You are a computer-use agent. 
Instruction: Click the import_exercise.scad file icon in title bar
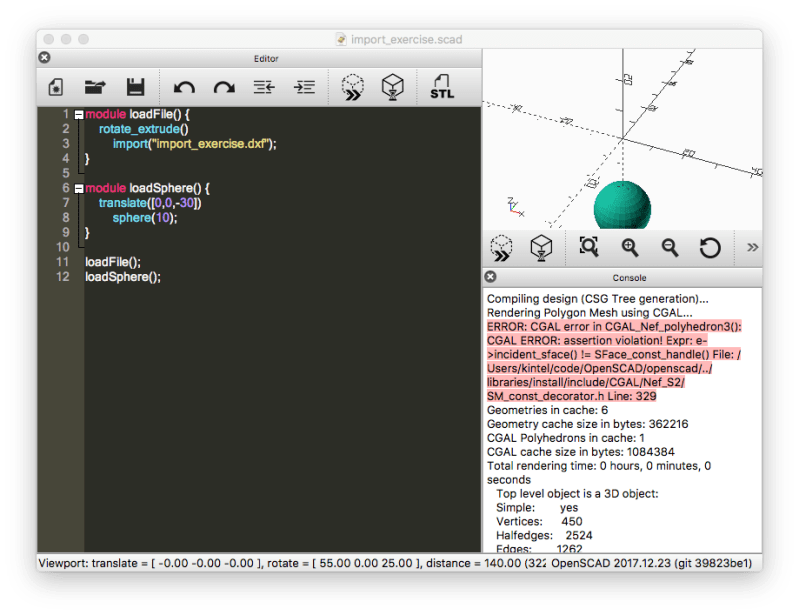(341, 39)
